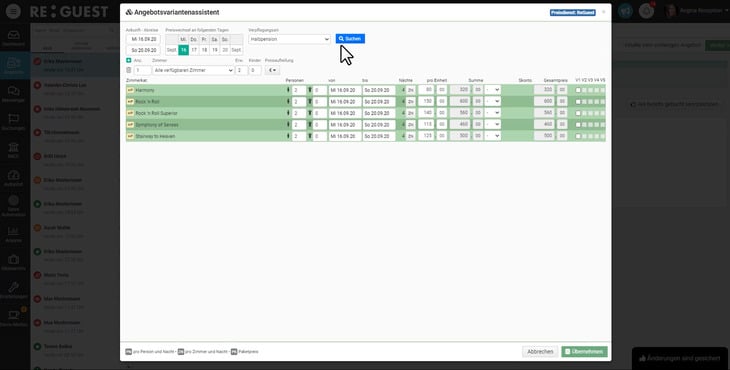
Task: Click the green Übernehmen button
Action: (x=584, y=352)
